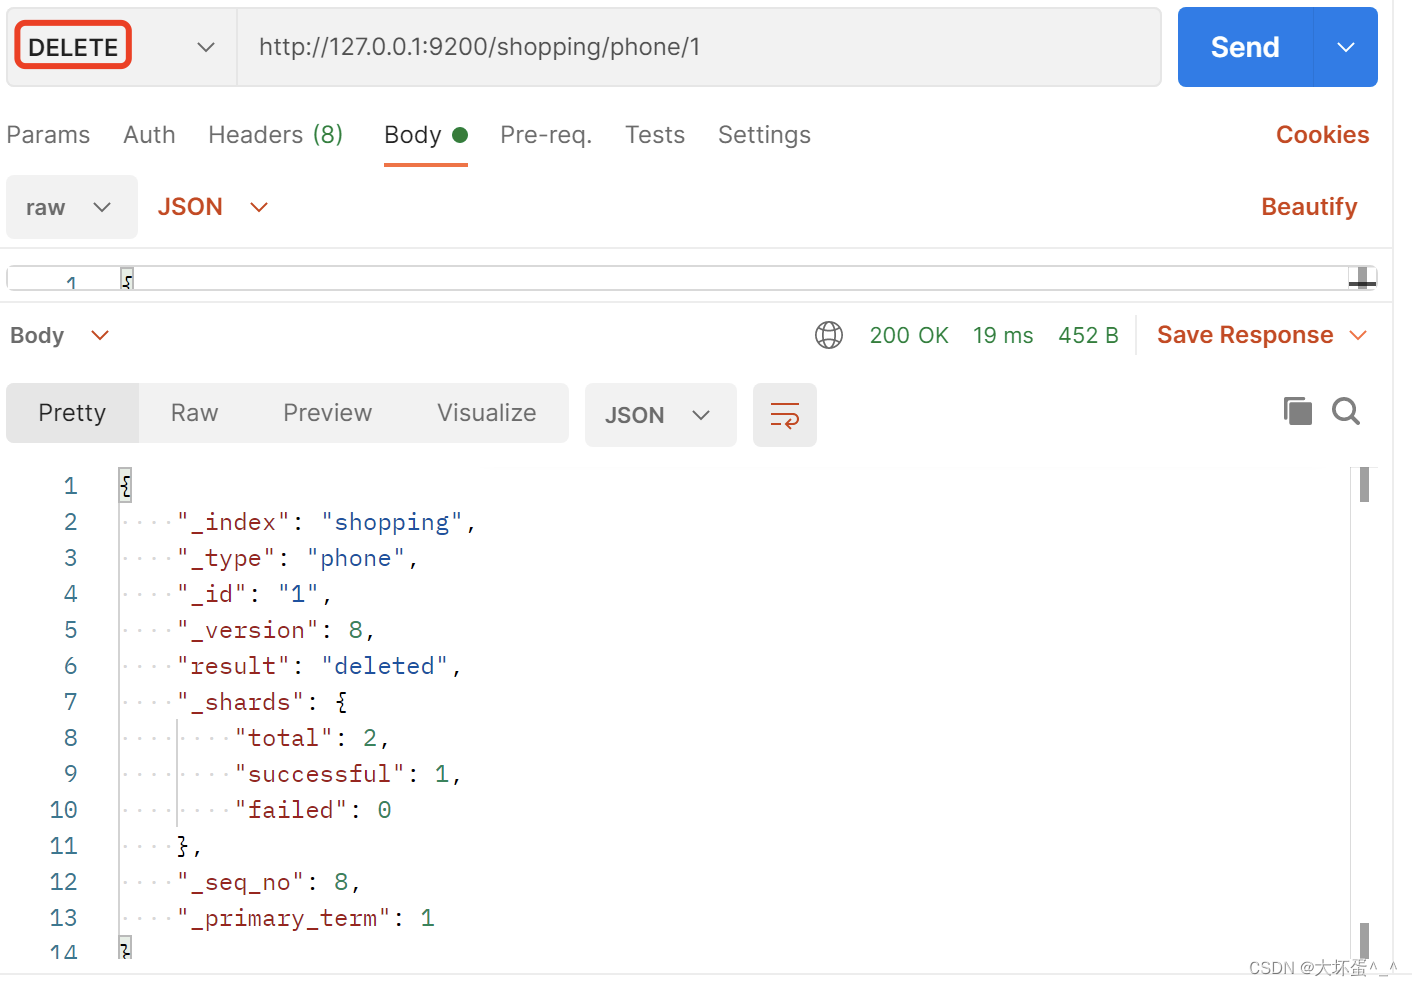
Task: Expand Save Response options chevron
Action: pos(1358,335)
